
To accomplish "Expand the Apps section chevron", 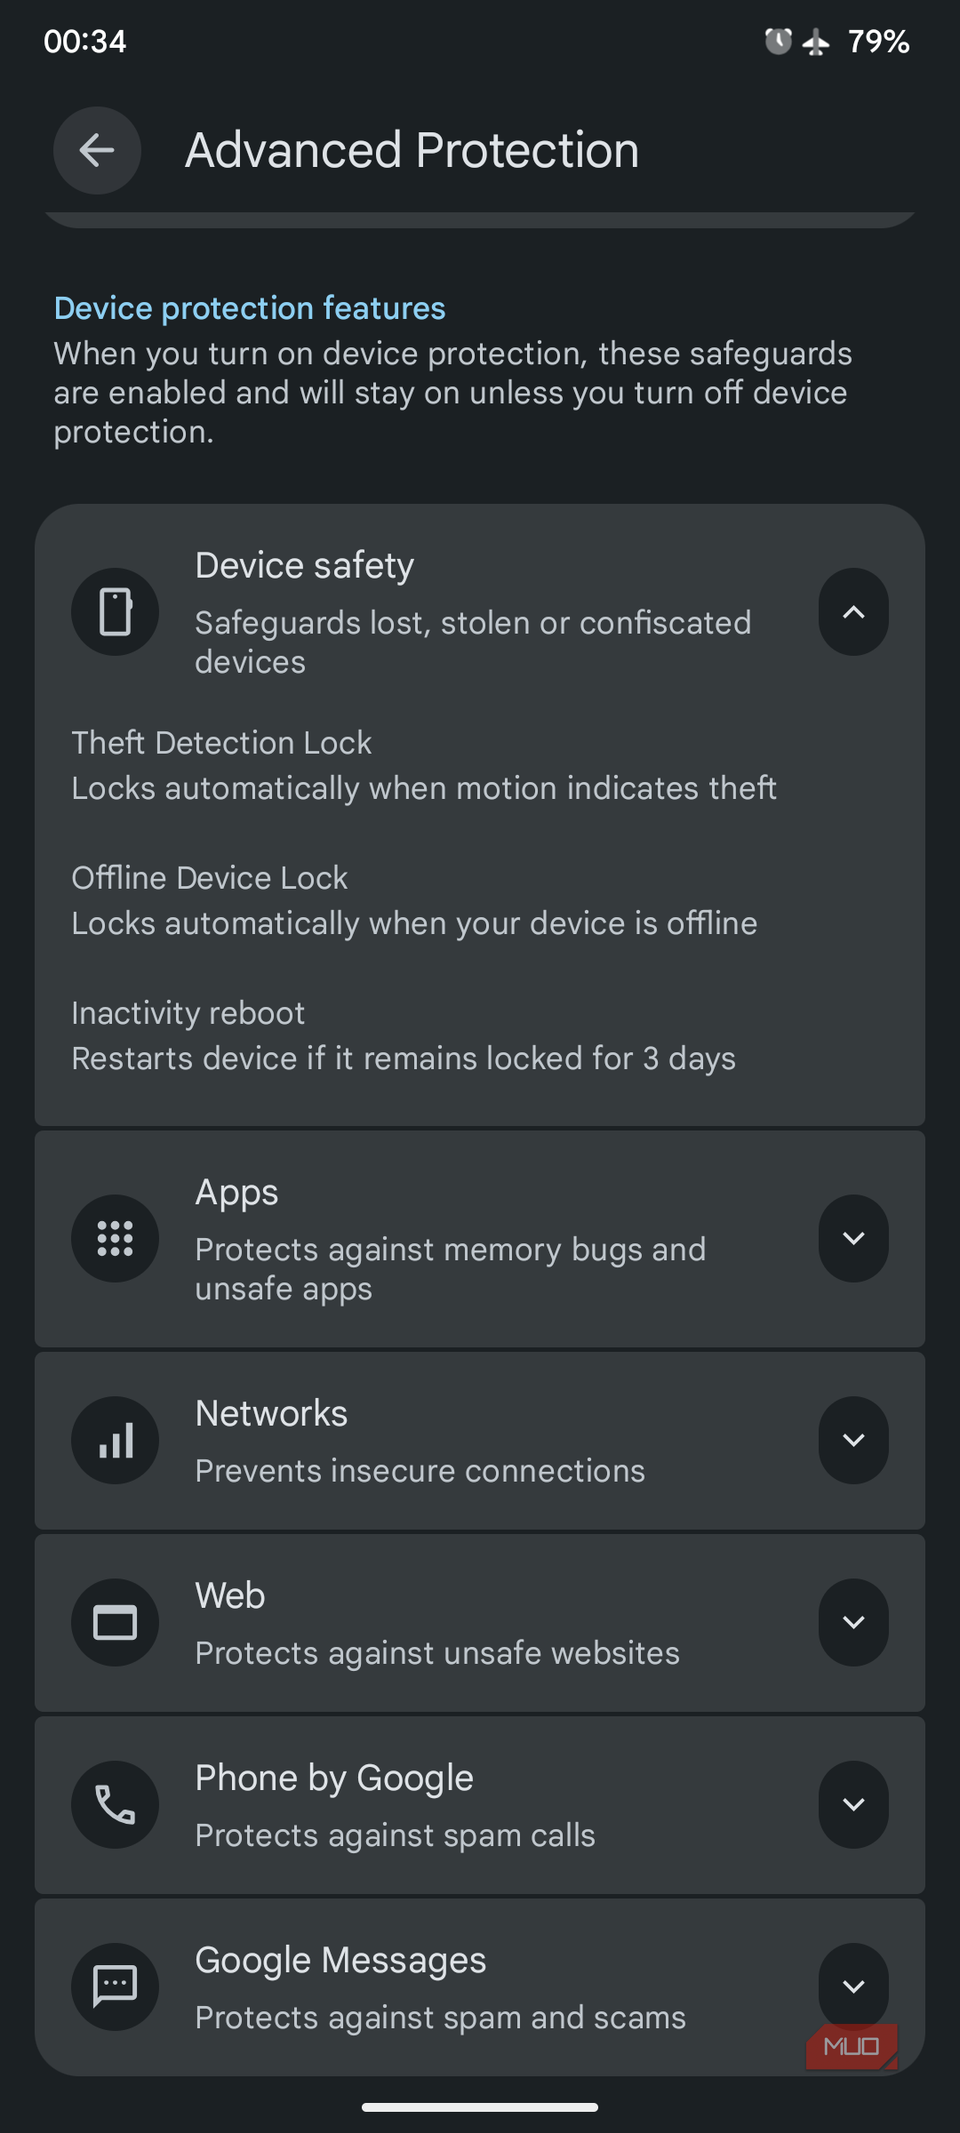I will 853,1239.
